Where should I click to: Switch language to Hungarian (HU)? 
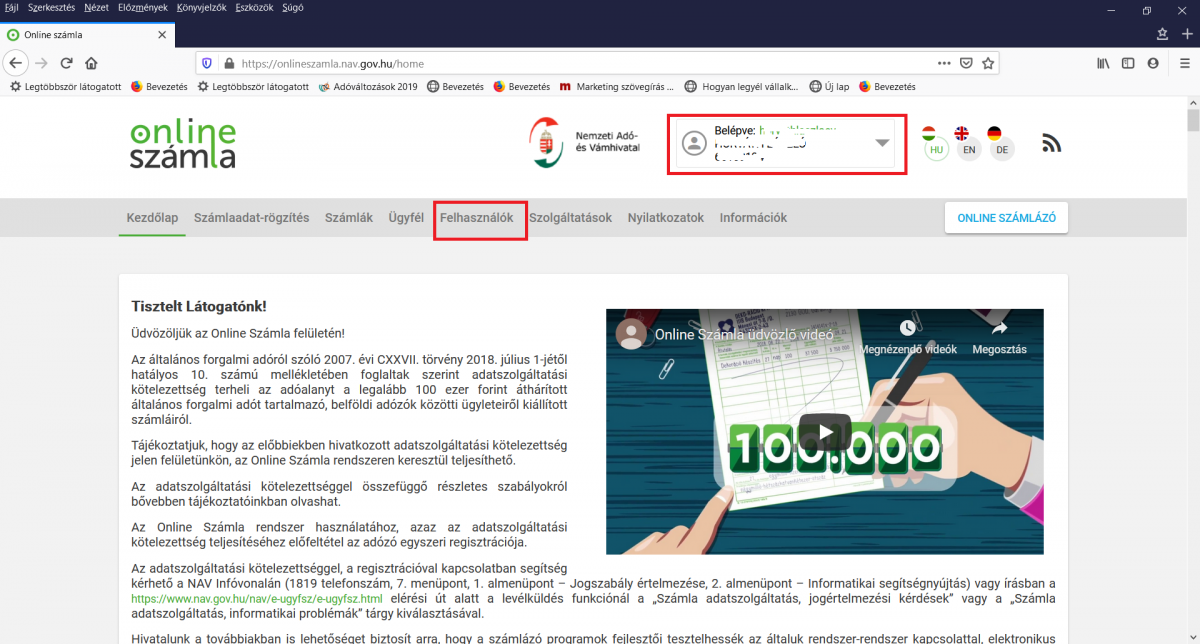point(936,150)
